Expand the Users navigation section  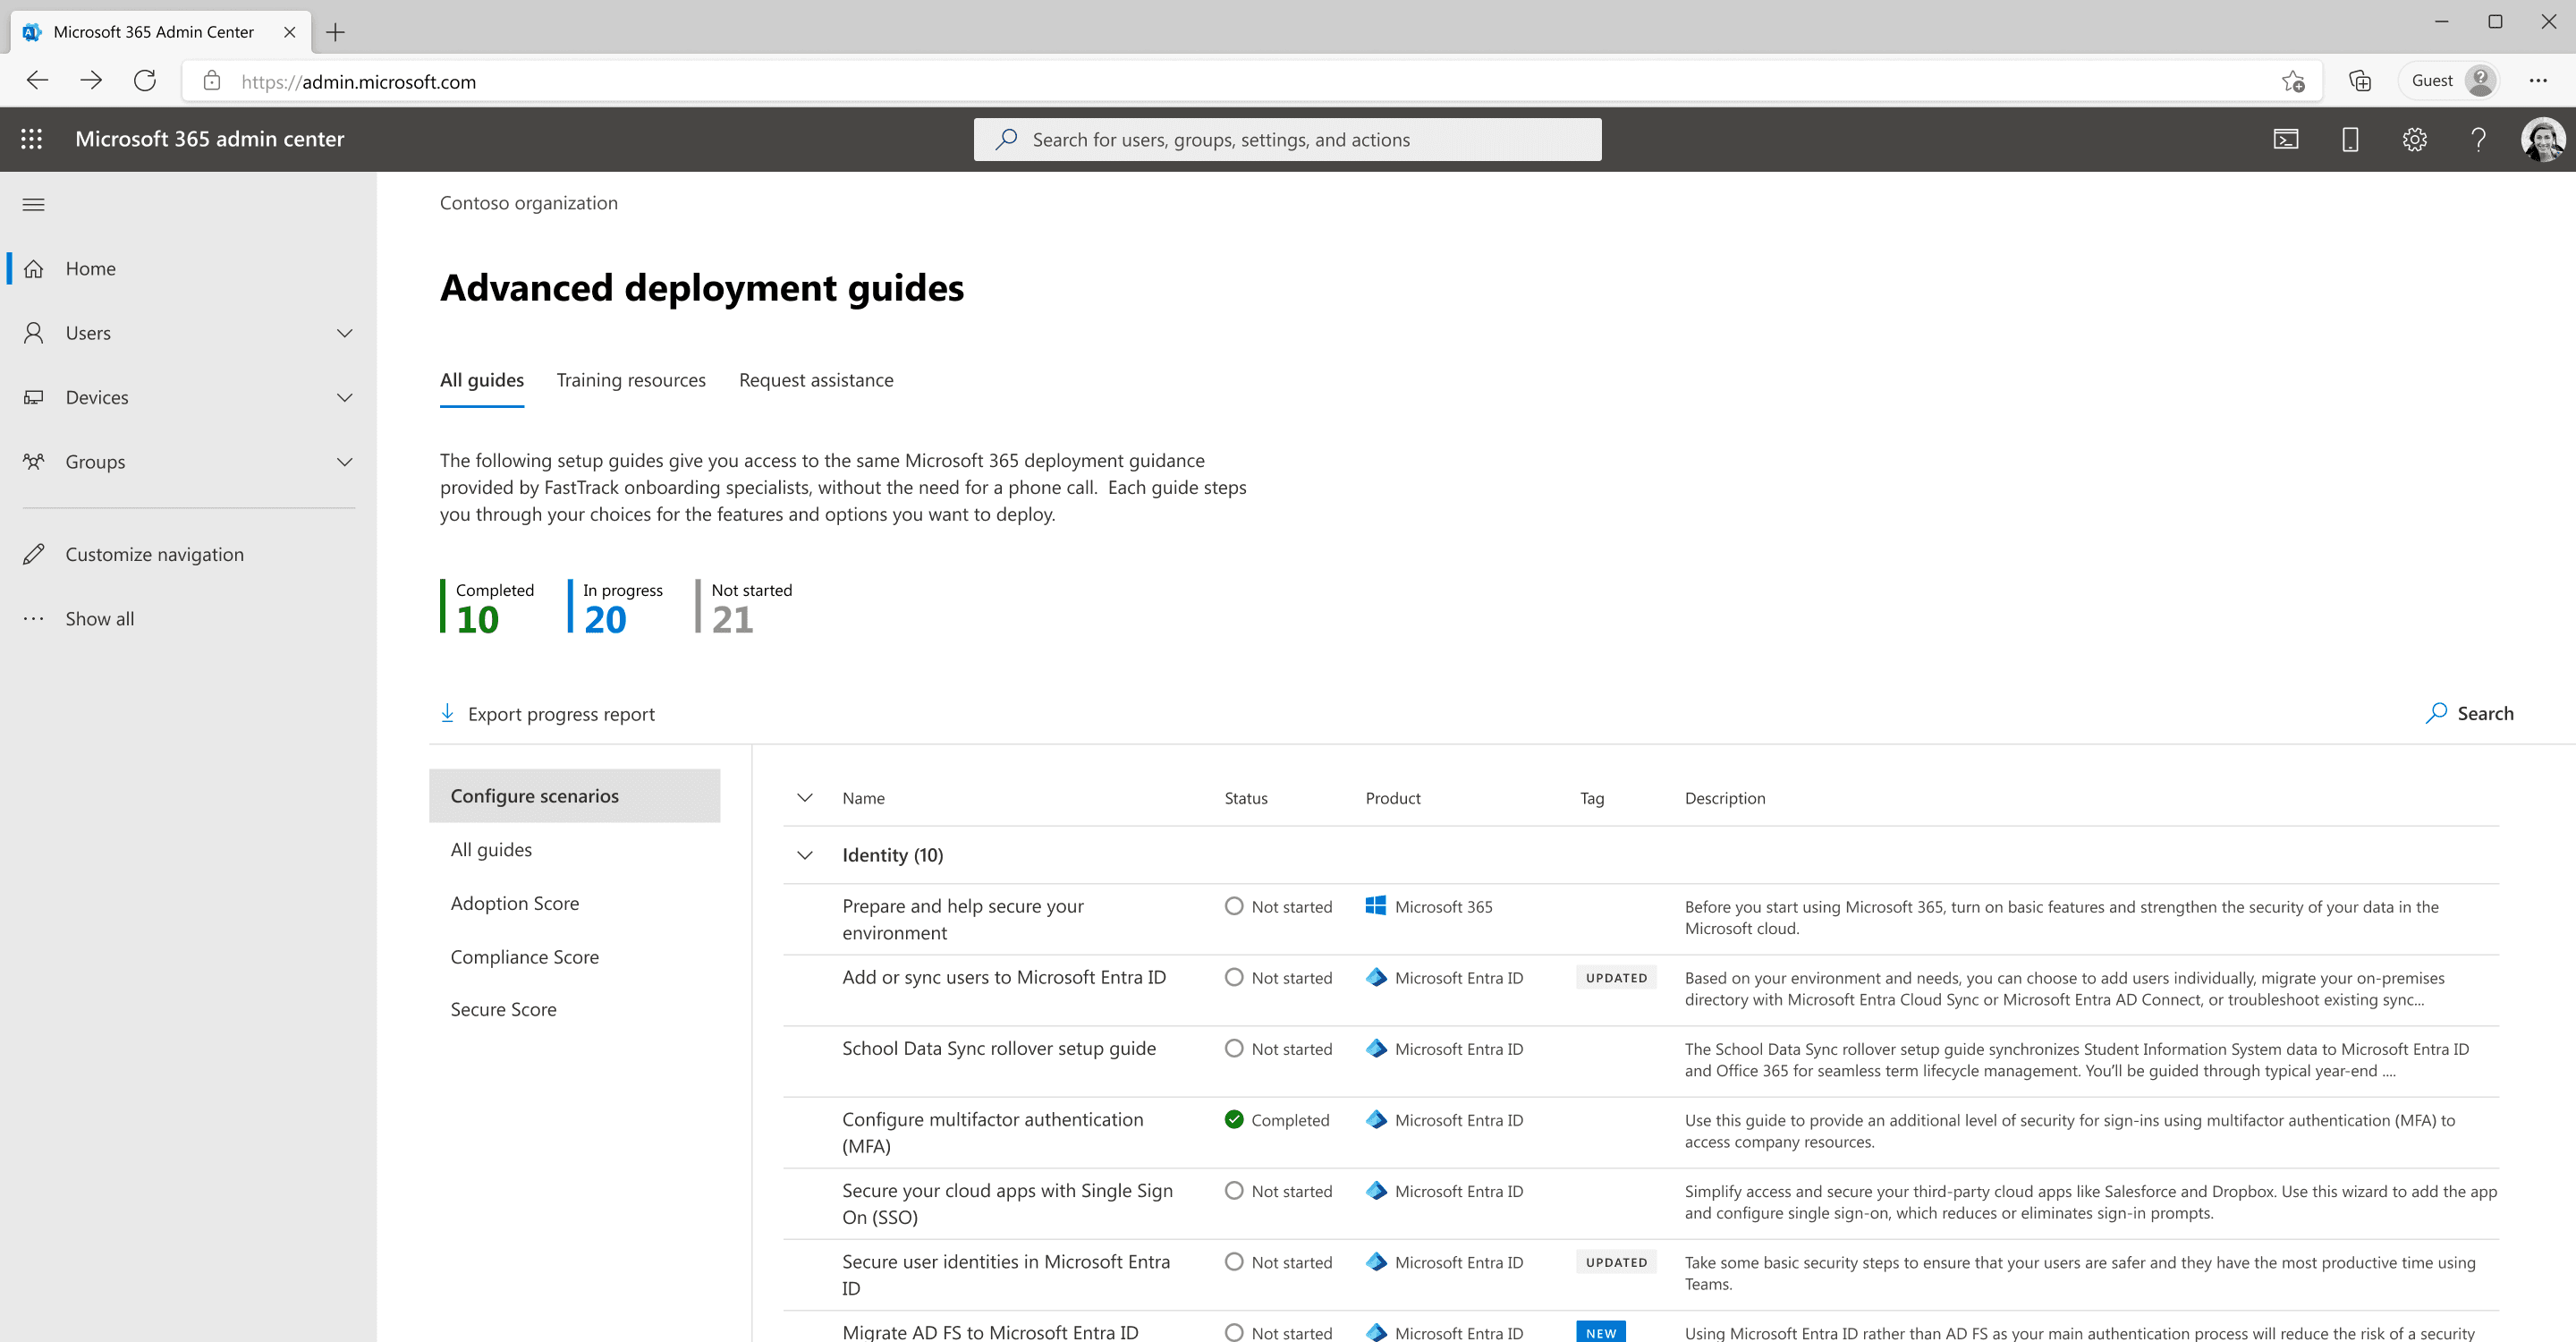[x=345, y=333]
